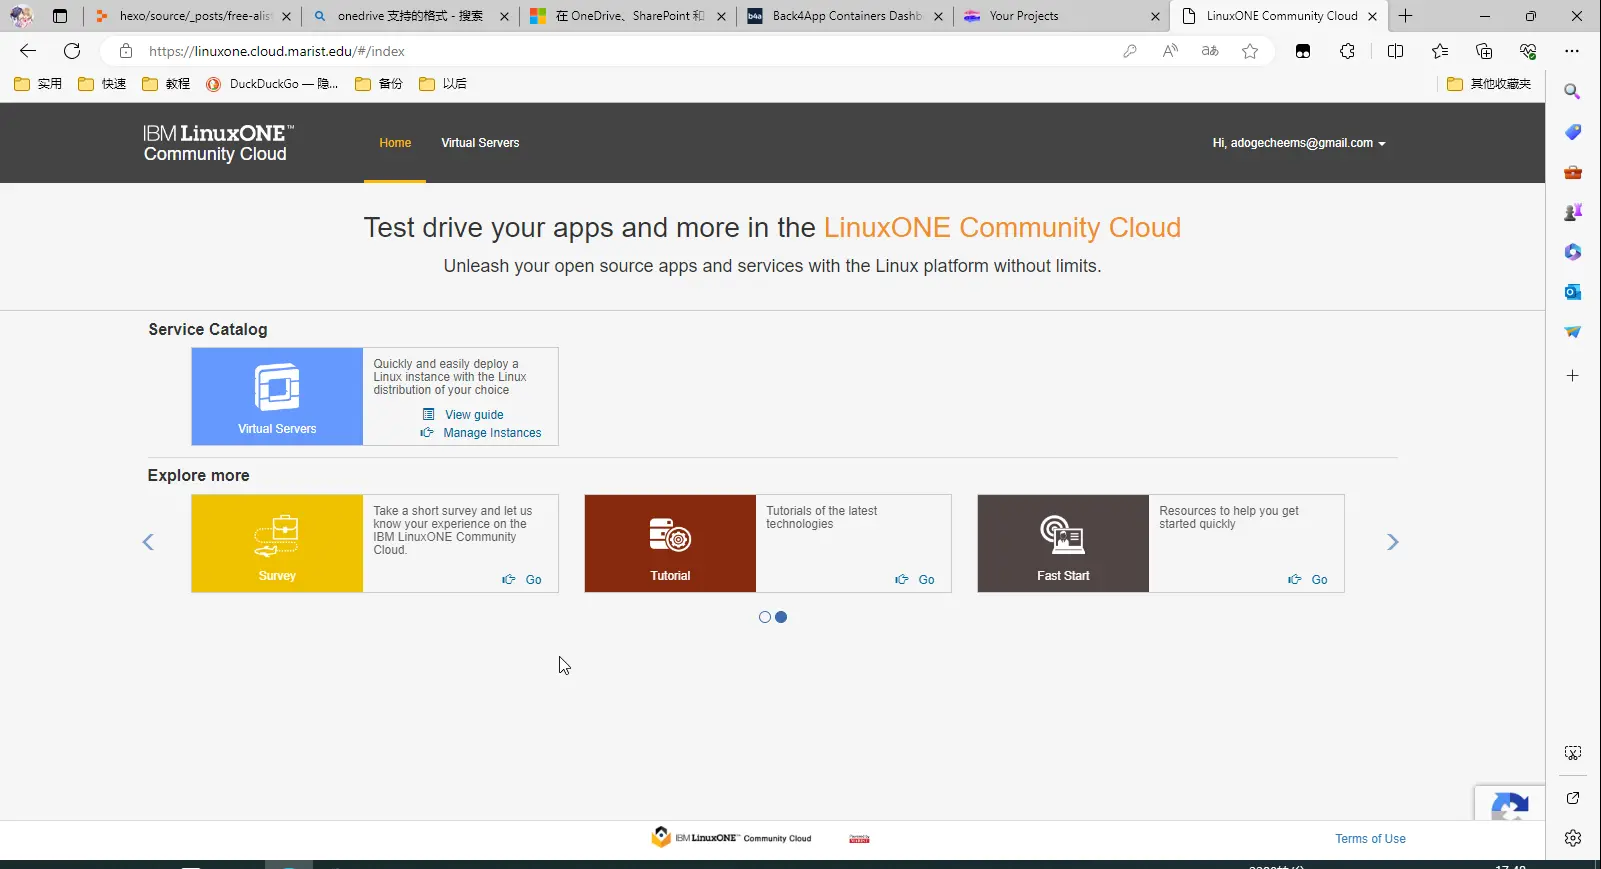Open the collections icon
Screen dimensions: 1601x869
[x=1484, y=51]
